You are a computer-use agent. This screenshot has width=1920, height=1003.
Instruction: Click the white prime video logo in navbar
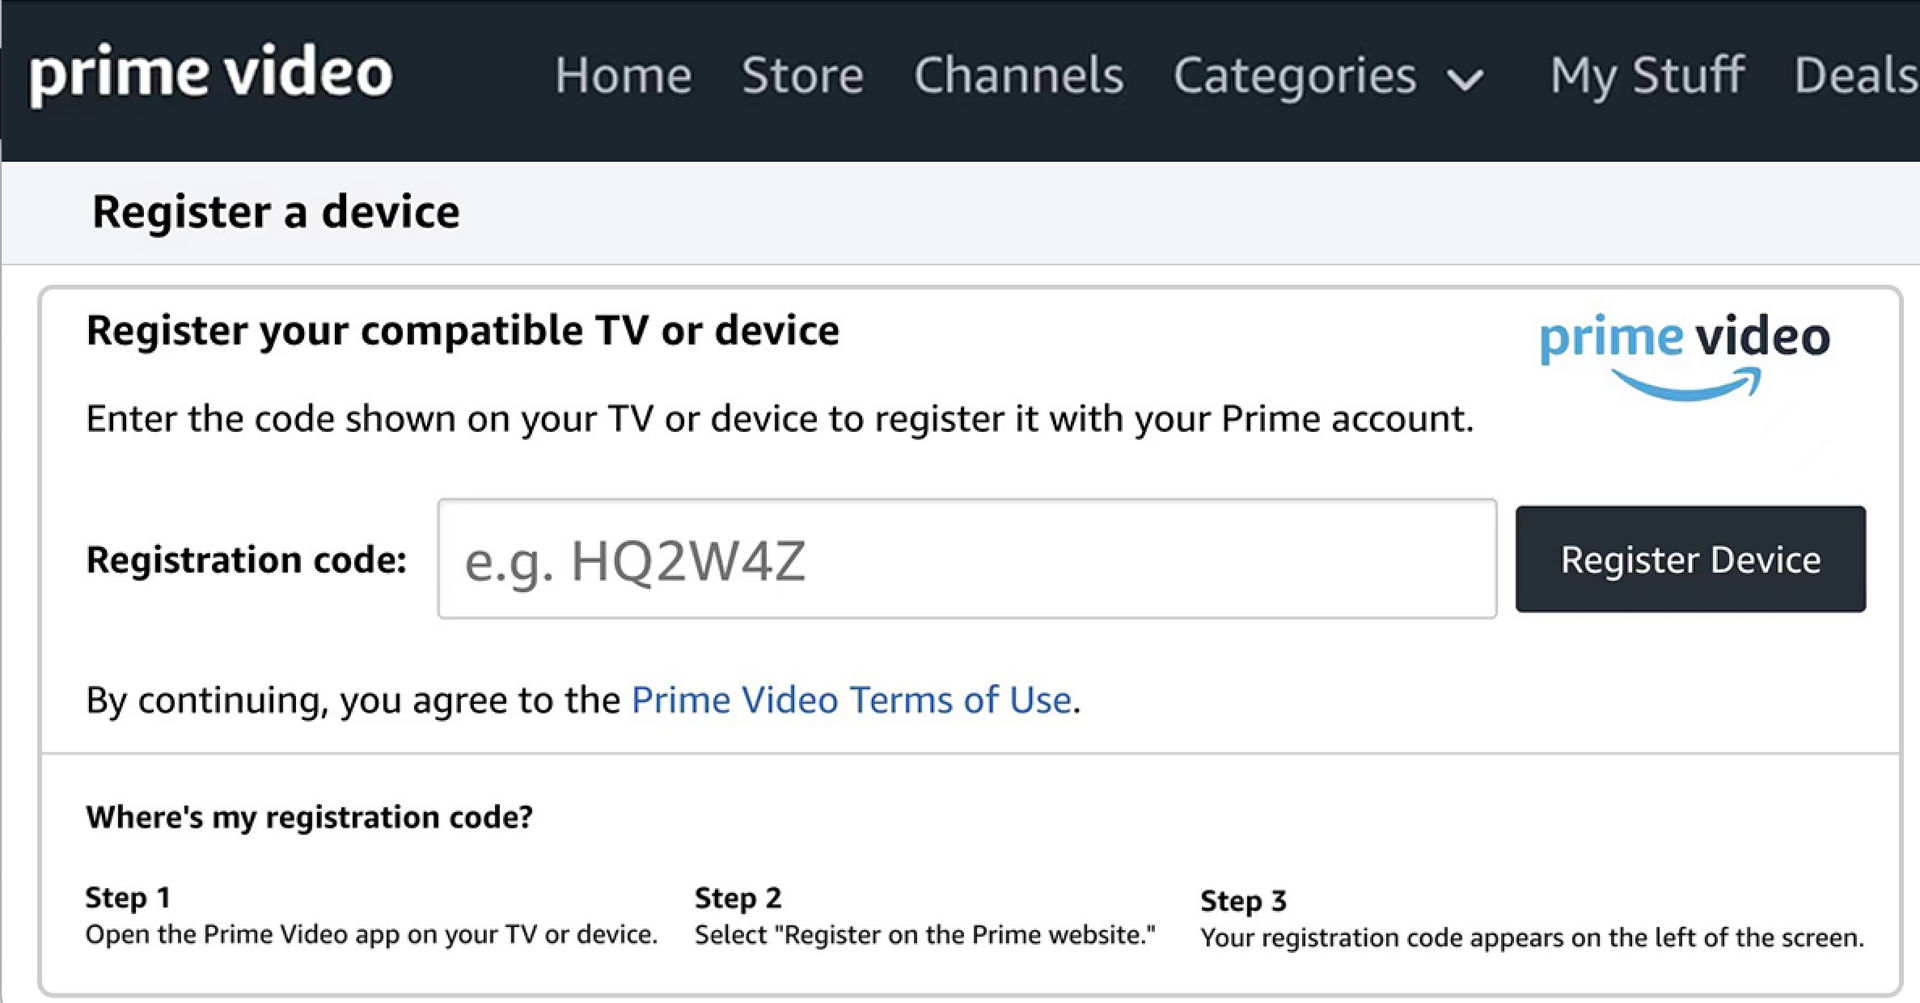pos(211,74)
